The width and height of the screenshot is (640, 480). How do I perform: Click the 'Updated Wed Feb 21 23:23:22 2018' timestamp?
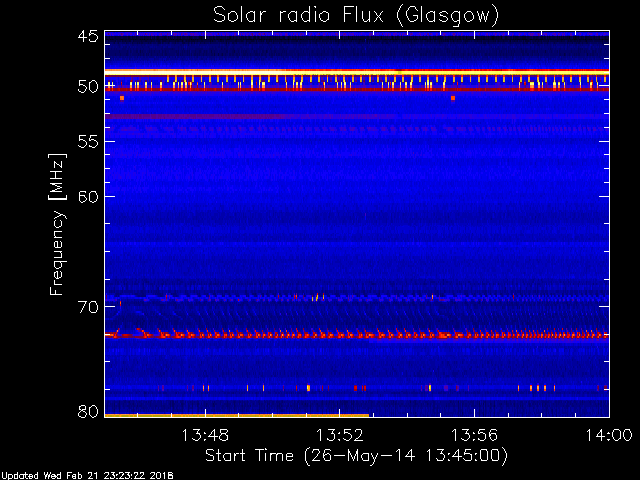point(87,476)
